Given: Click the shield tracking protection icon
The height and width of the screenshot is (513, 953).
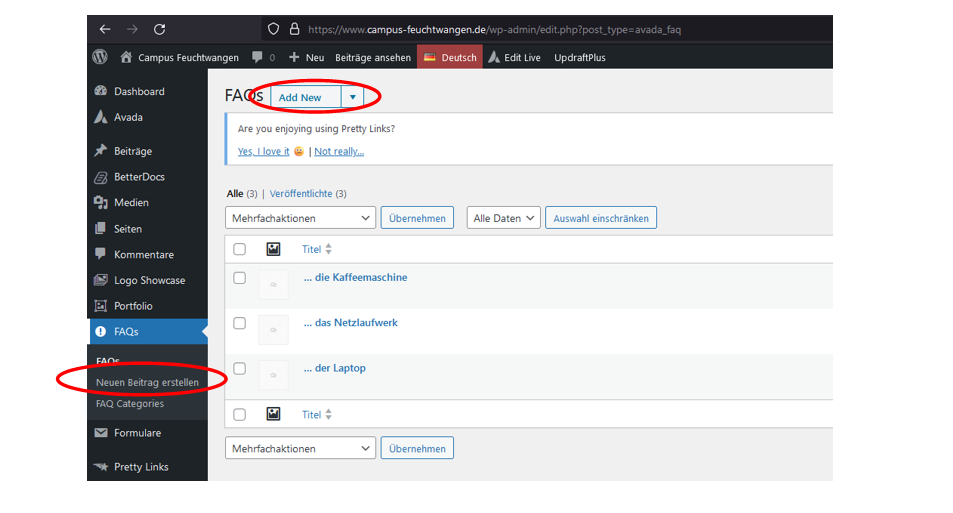Looking at the screenshot, I should coord(274,29).
